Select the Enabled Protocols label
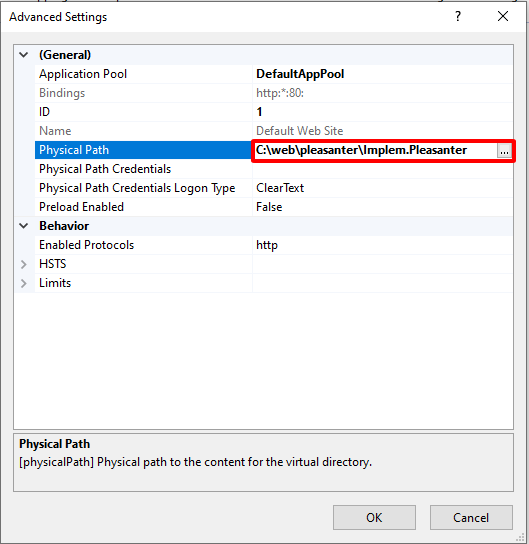The width and height of the screenshot is (529, 544). pyautogui.click(x=87, y=245)
